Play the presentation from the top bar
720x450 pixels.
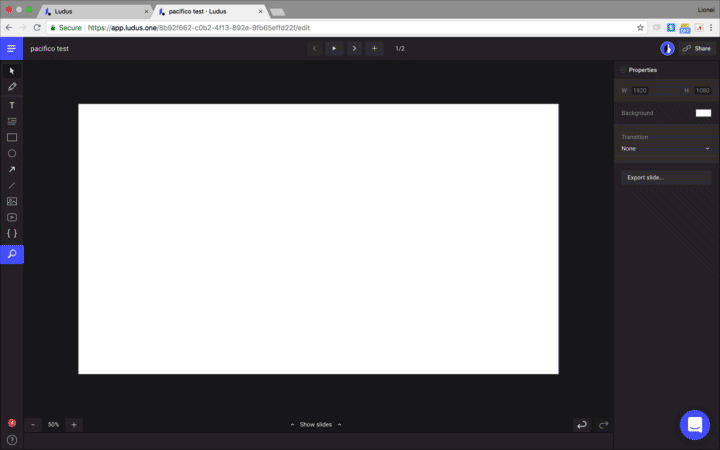[x=334, y=48]
